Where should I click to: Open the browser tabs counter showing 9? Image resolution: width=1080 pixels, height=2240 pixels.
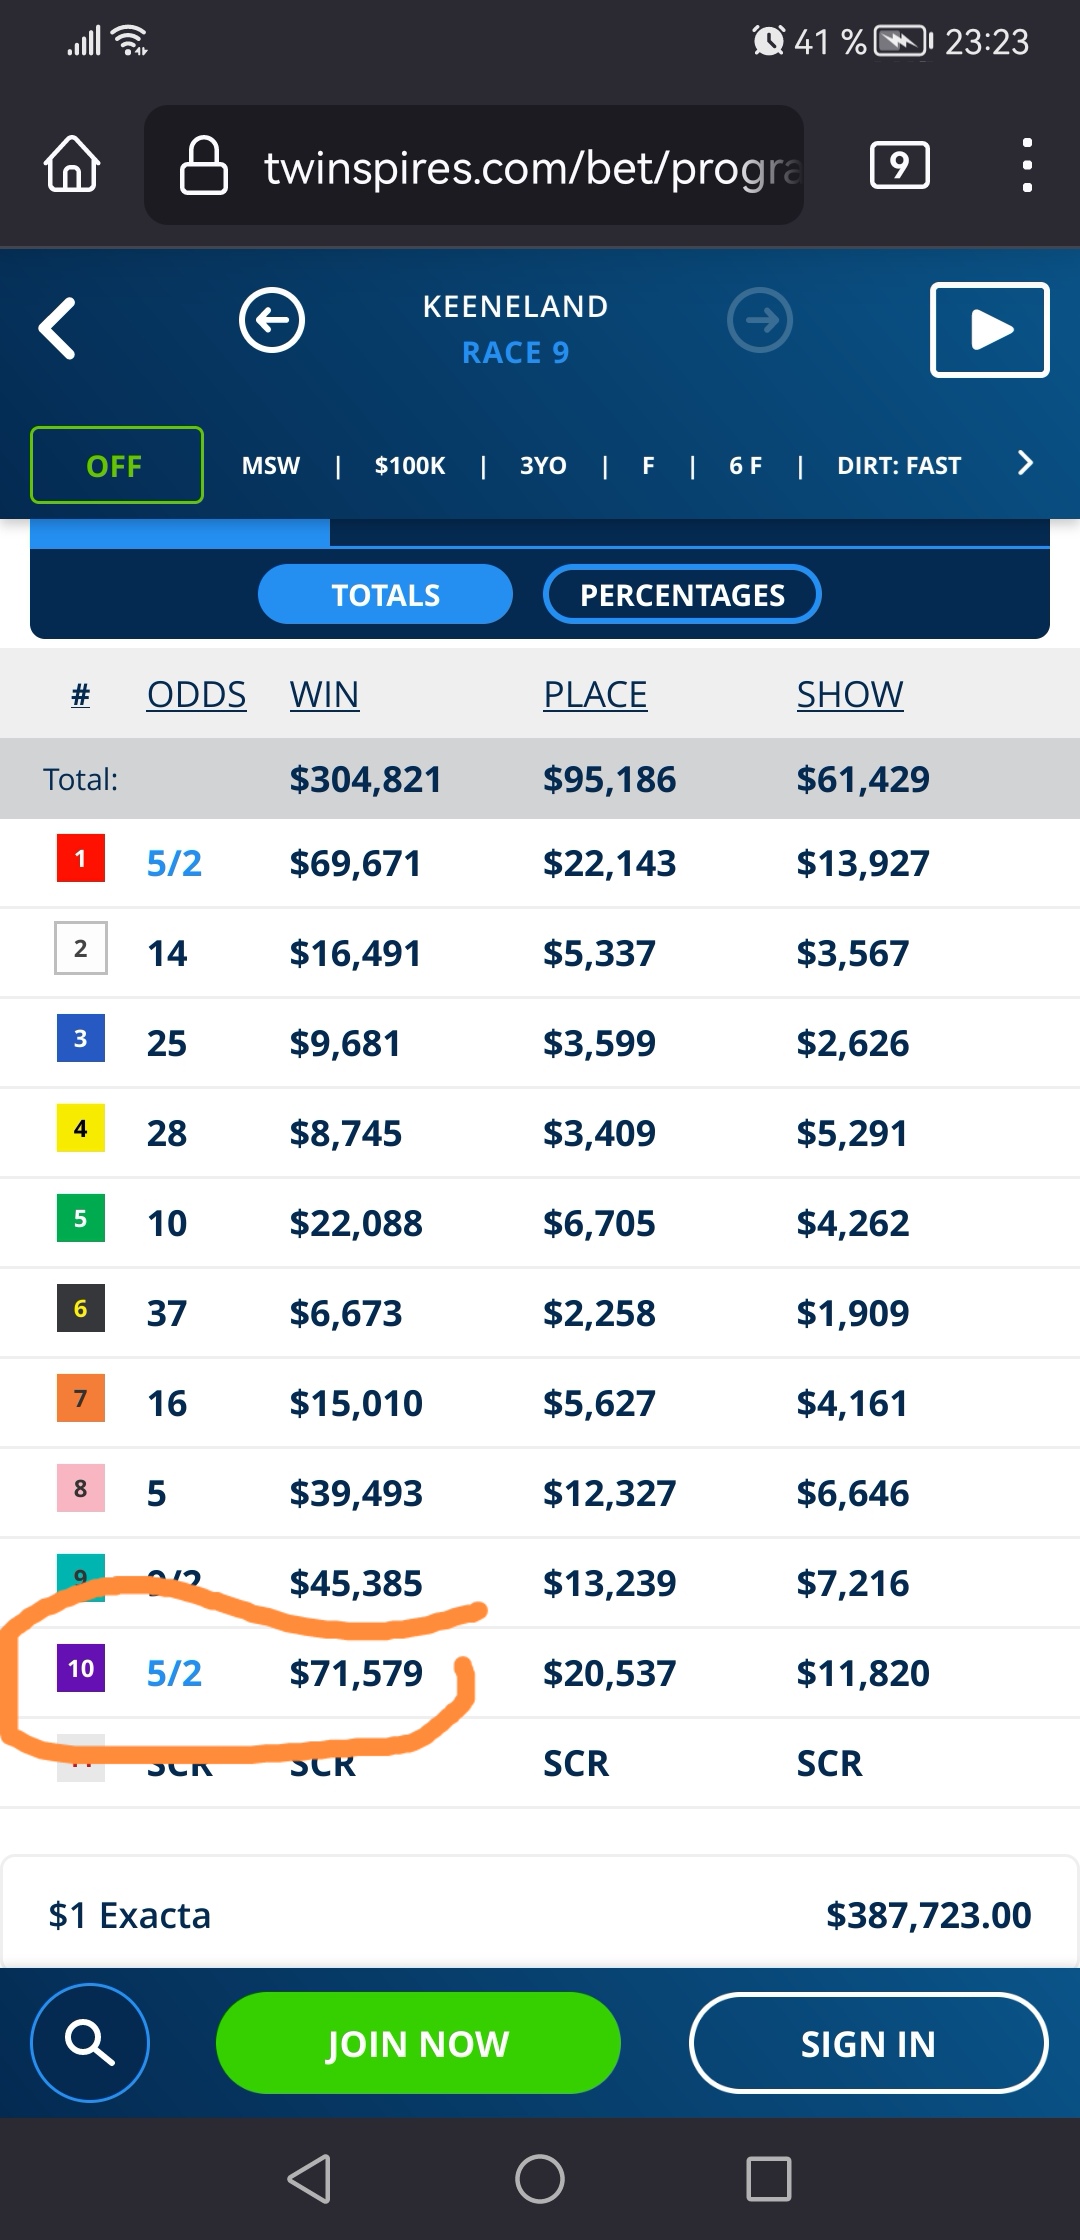pos(900,165)
